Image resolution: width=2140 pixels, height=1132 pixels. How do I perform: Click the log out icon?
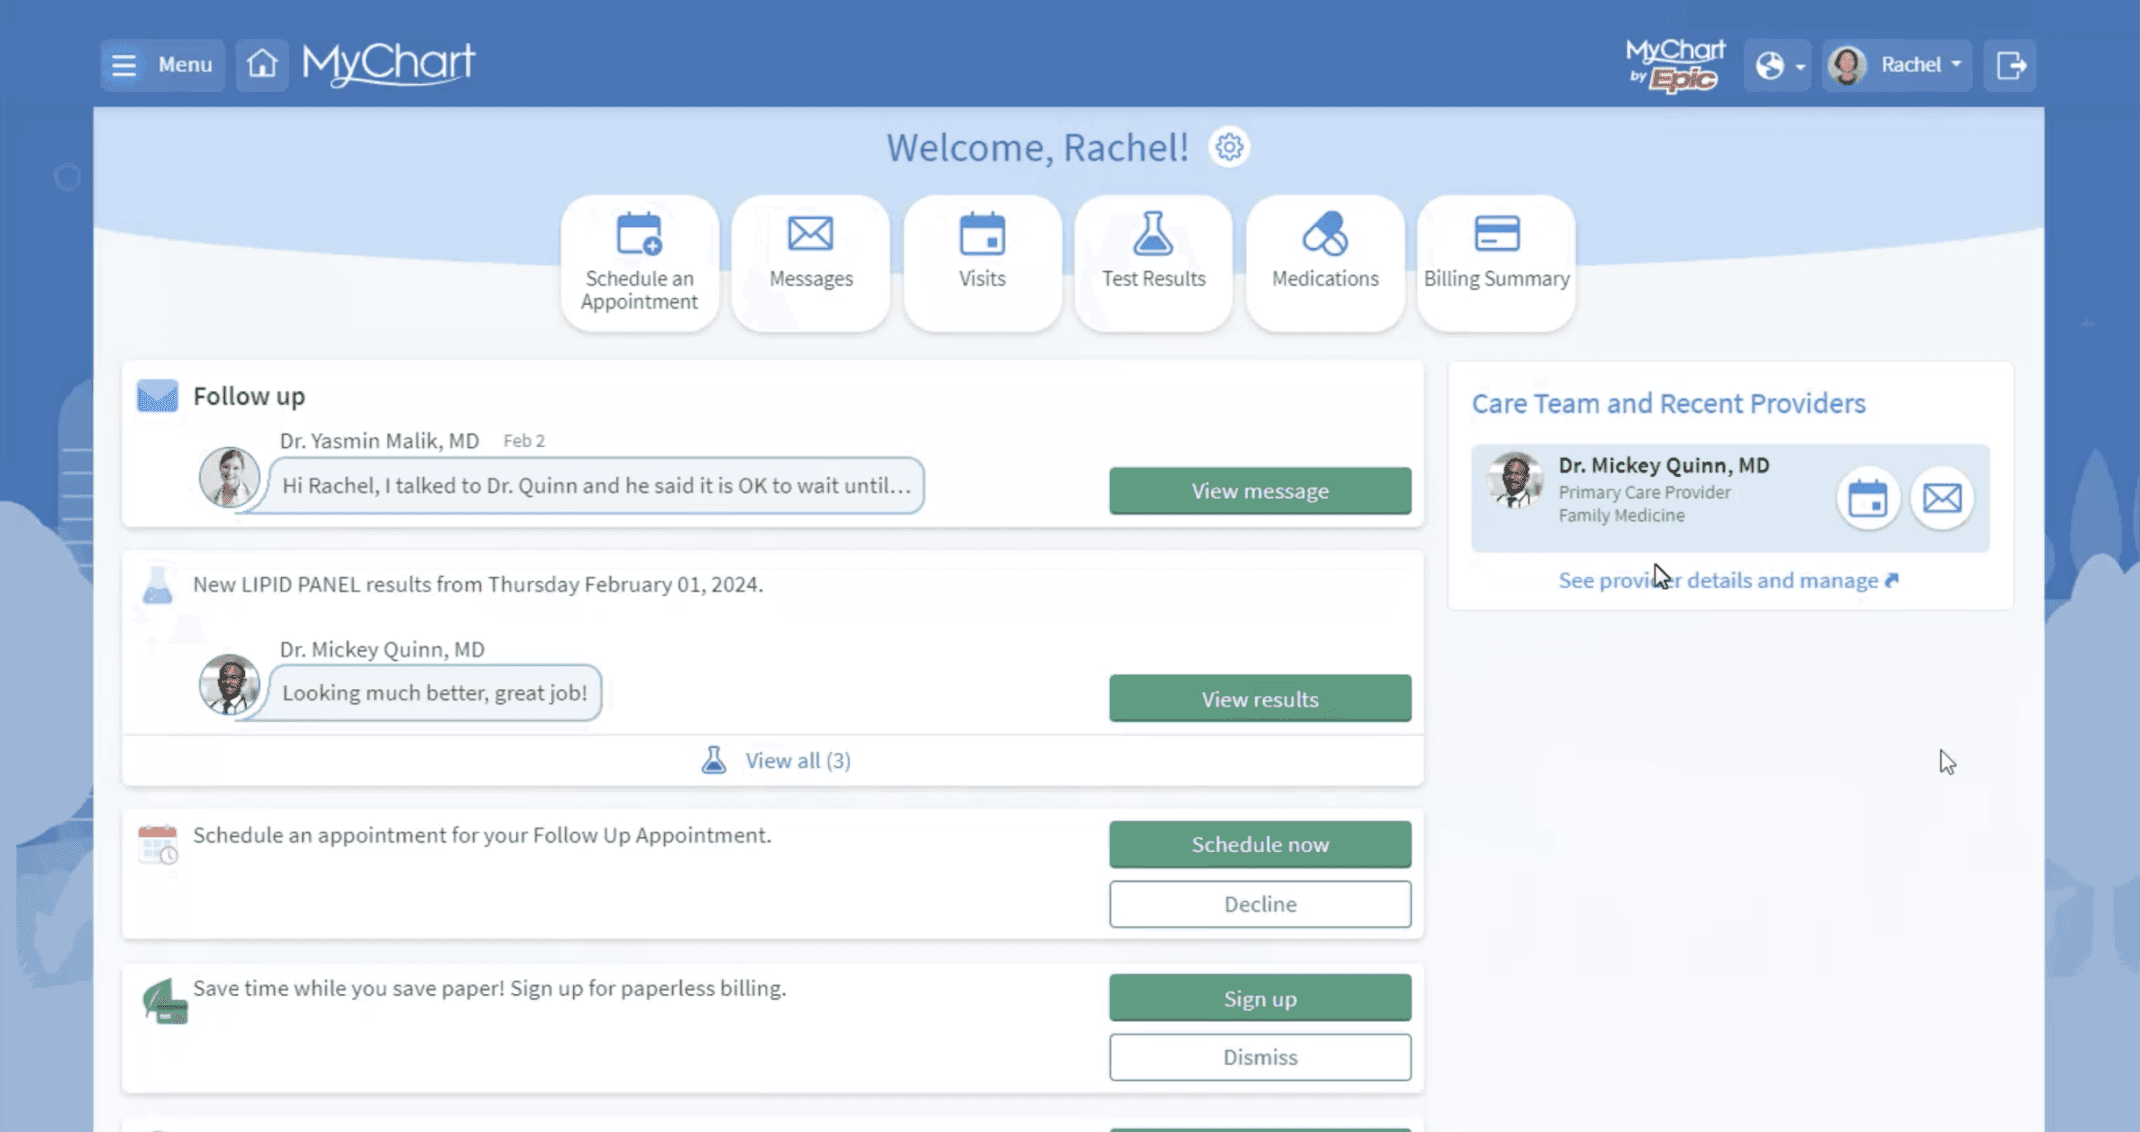point(2010,65)
